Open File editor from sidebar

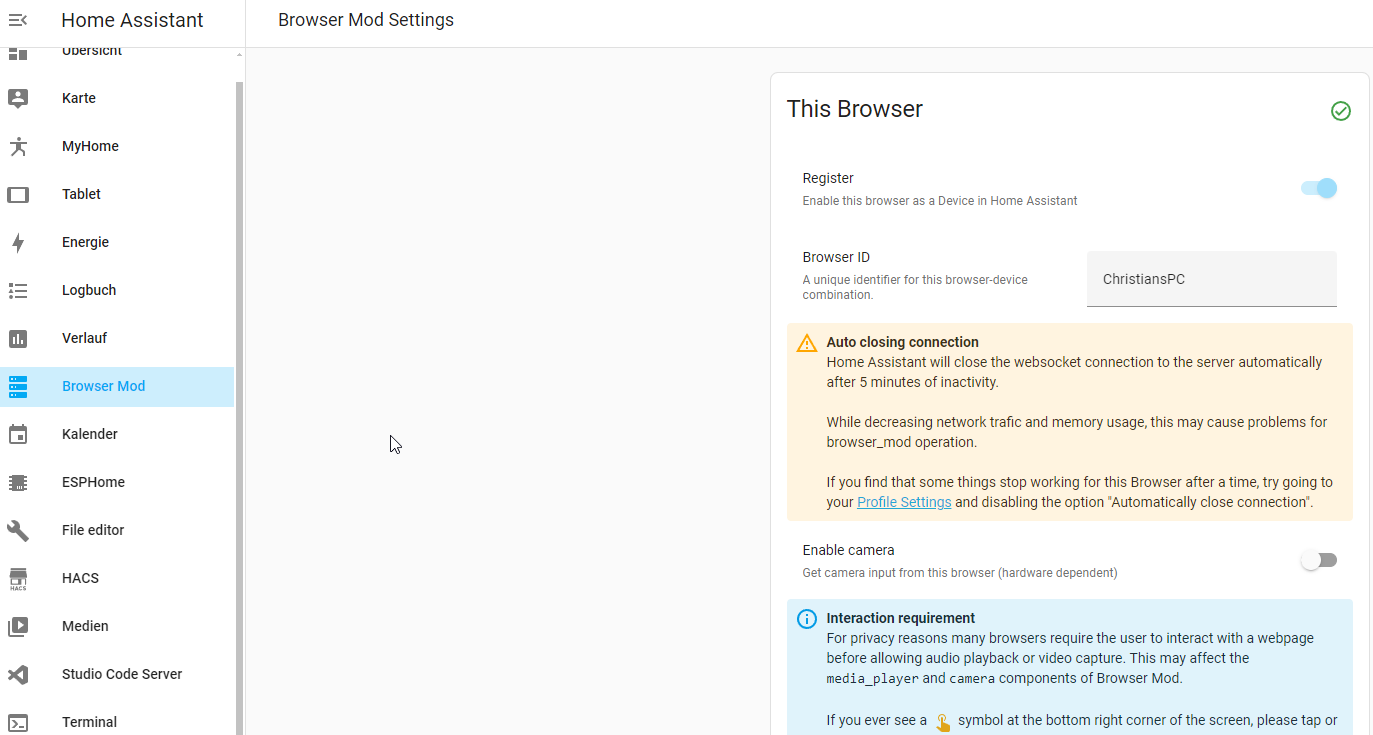coord(93,530)
